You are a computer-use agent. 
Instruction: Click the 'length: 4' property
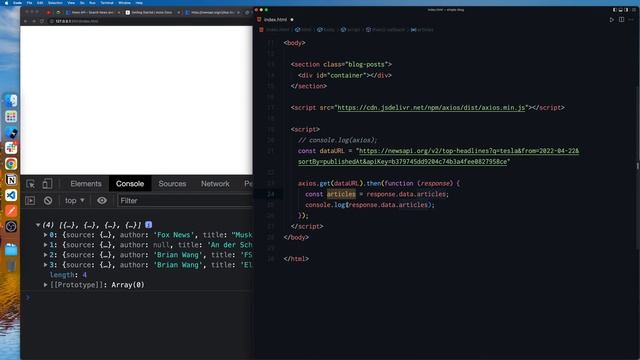click(68, 275)
